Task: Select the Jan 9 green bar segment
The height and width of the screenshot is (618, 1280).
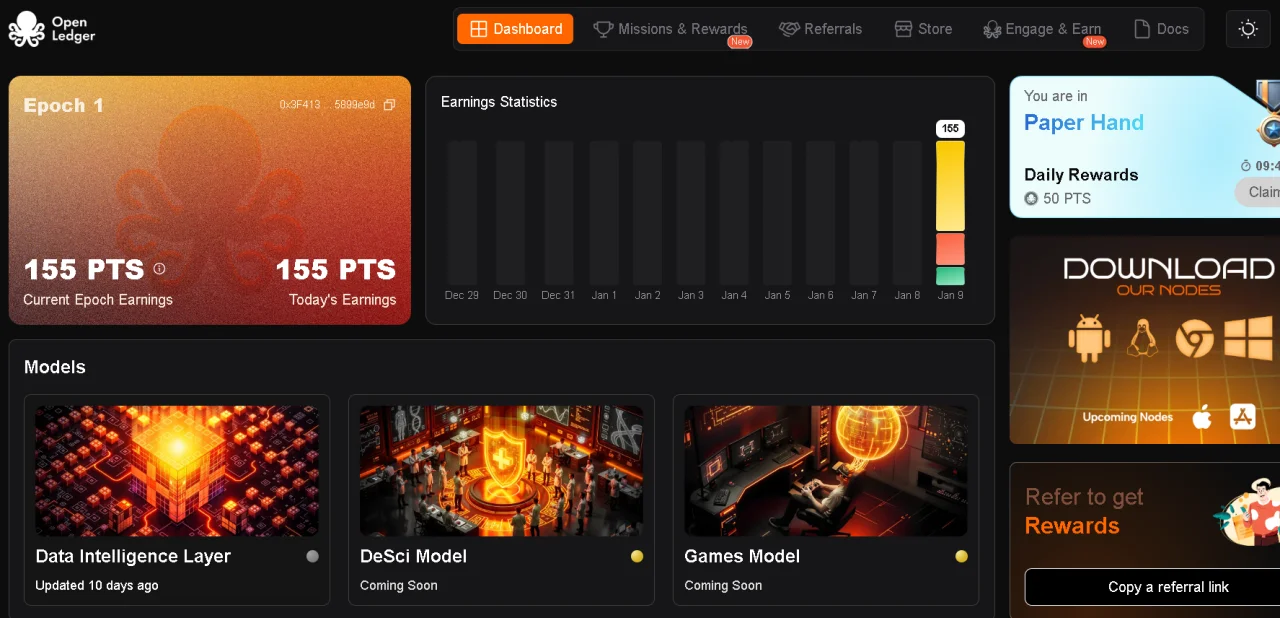Action: (x=950, y=276)
